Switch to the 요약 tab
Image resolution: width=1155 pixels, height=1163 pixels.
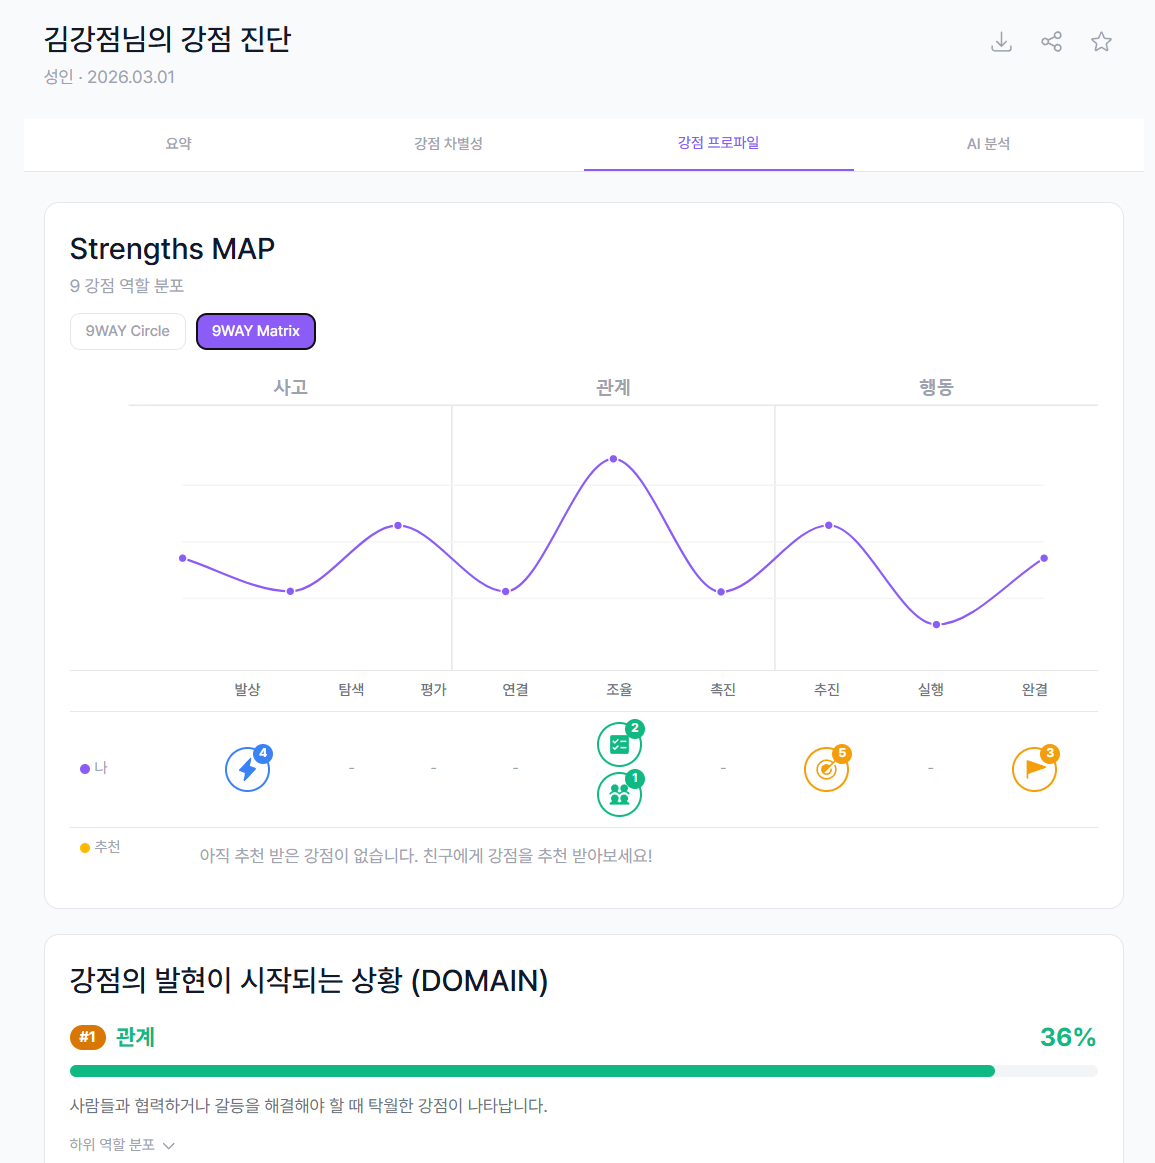177,144
